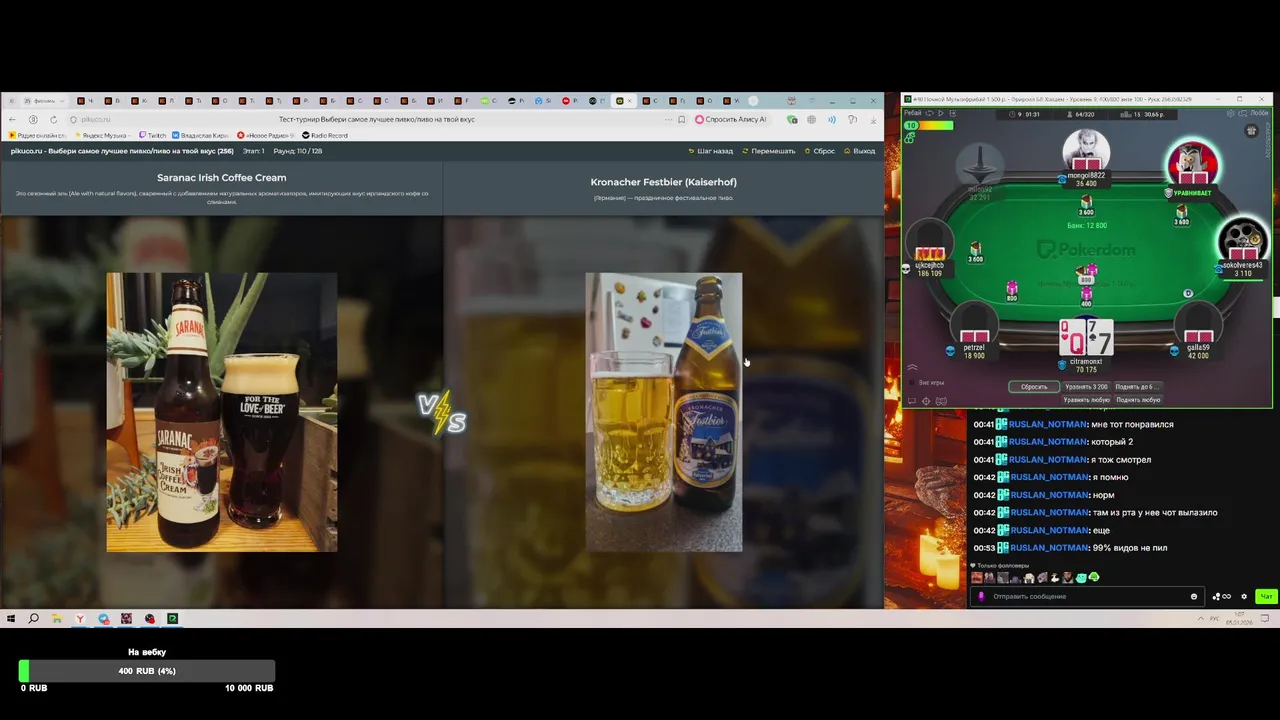
Task: Click sokolveres43 player avatar
Action: click(1243, 241)
